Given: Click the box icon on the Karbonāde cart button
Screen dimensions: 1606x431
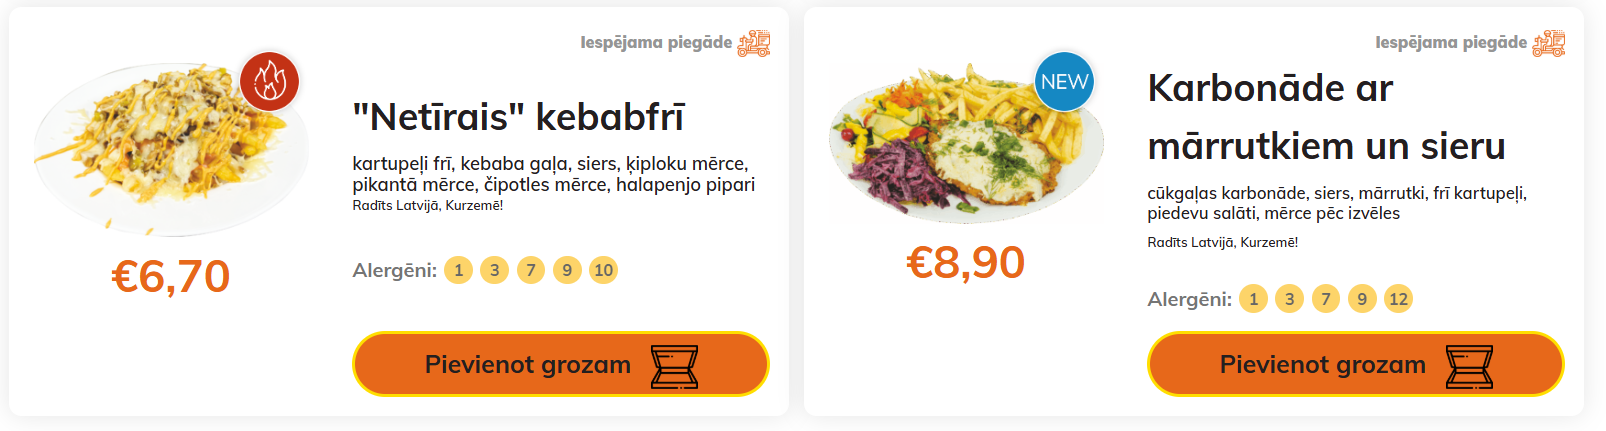Looking at the screenshot, I should [x=1470, y=366].
